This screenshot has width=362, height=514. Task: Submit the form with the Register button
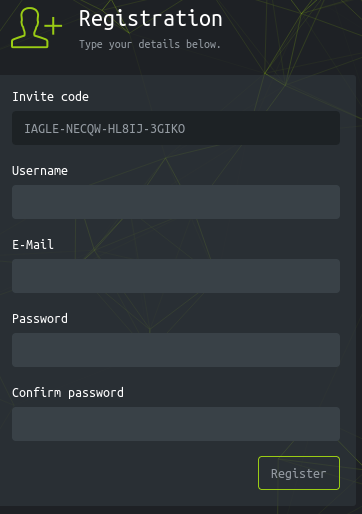299,473
